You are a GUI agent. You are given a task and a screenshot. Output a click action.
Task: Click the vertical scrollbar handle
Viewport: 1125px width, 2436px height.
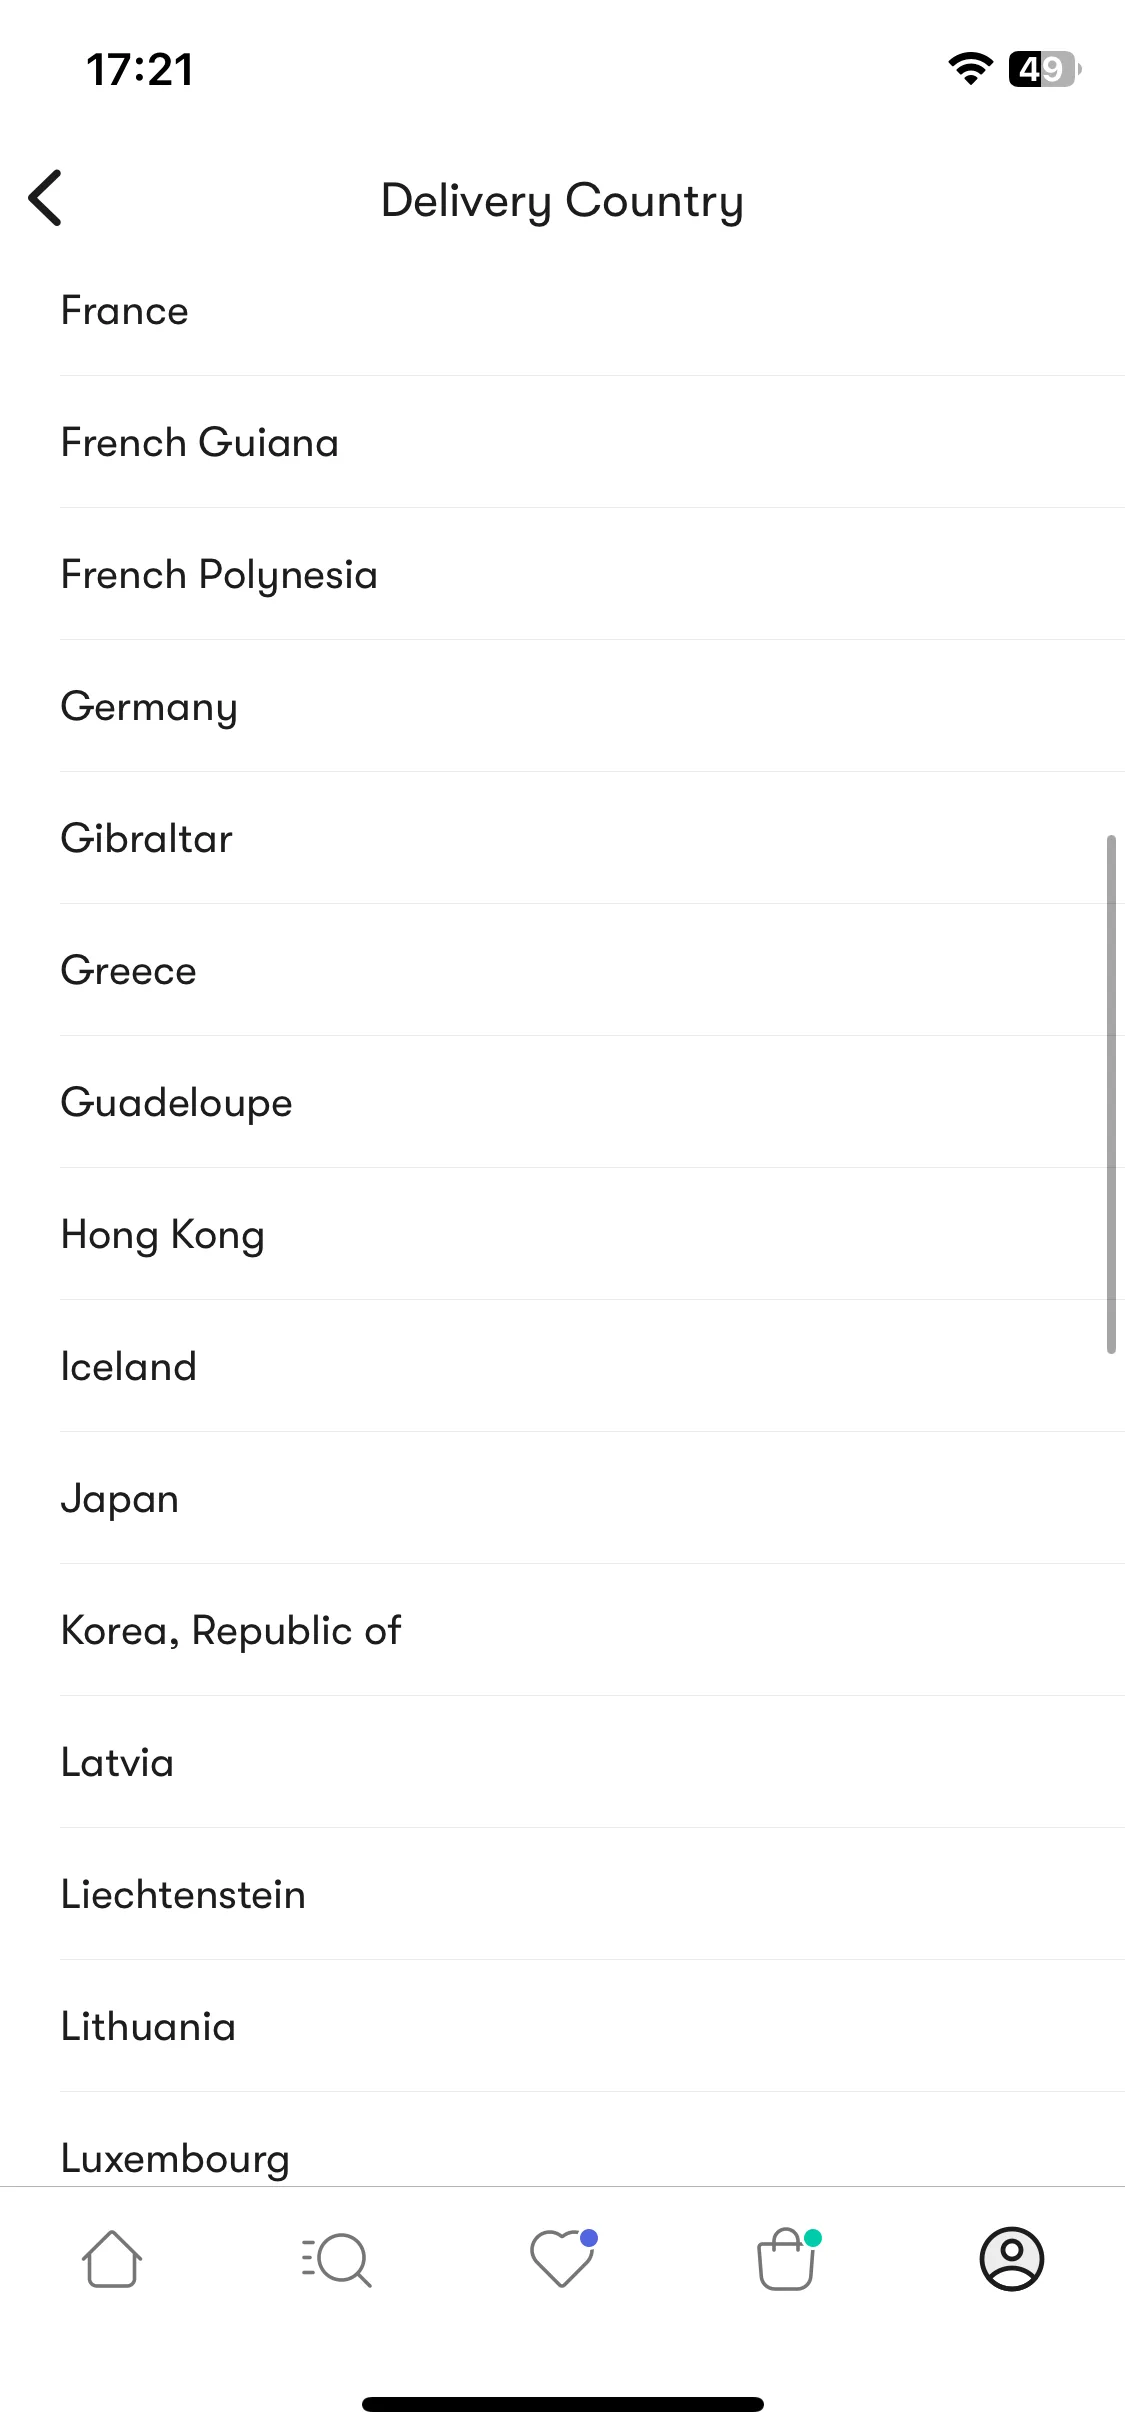(x=1111, y=1094)
